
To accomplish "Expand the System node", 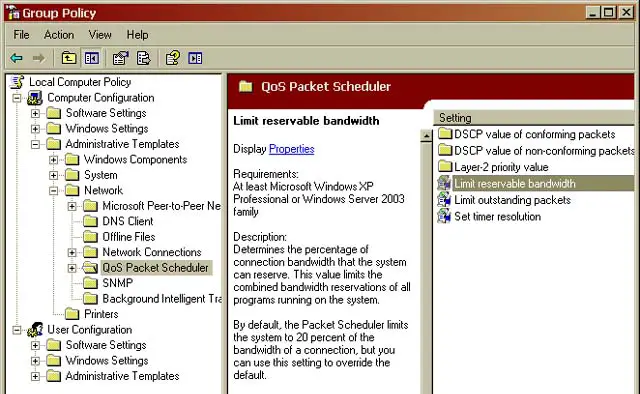I will point(53,176).
